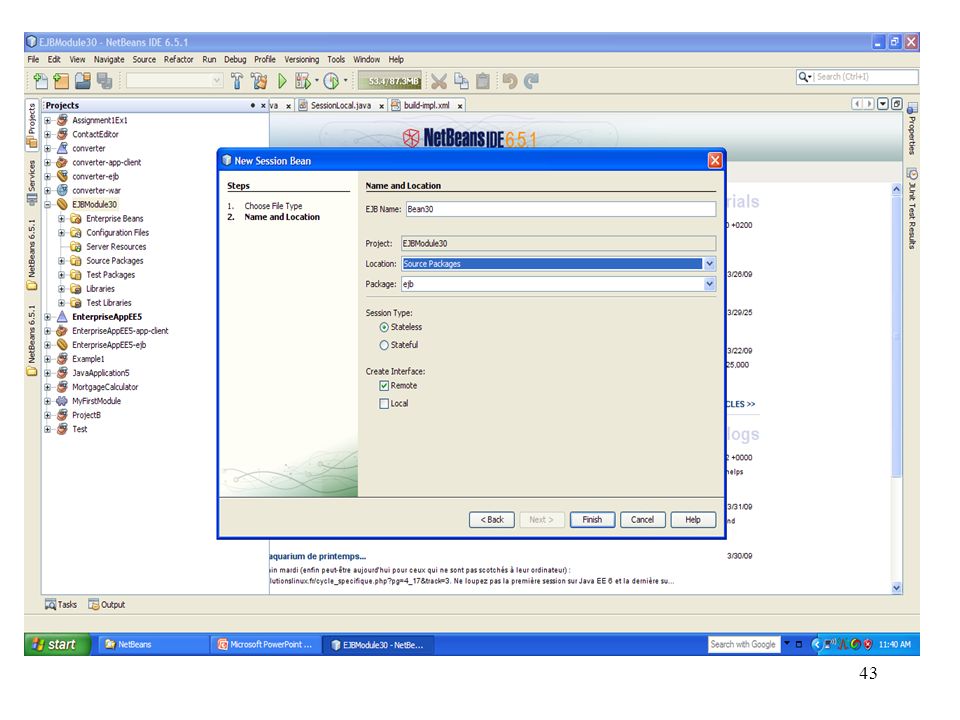Viewport: 960px width, 720px height.
Task: Open the Microsoft PowerPoint taskbar button
Action: tap(266, 645)
